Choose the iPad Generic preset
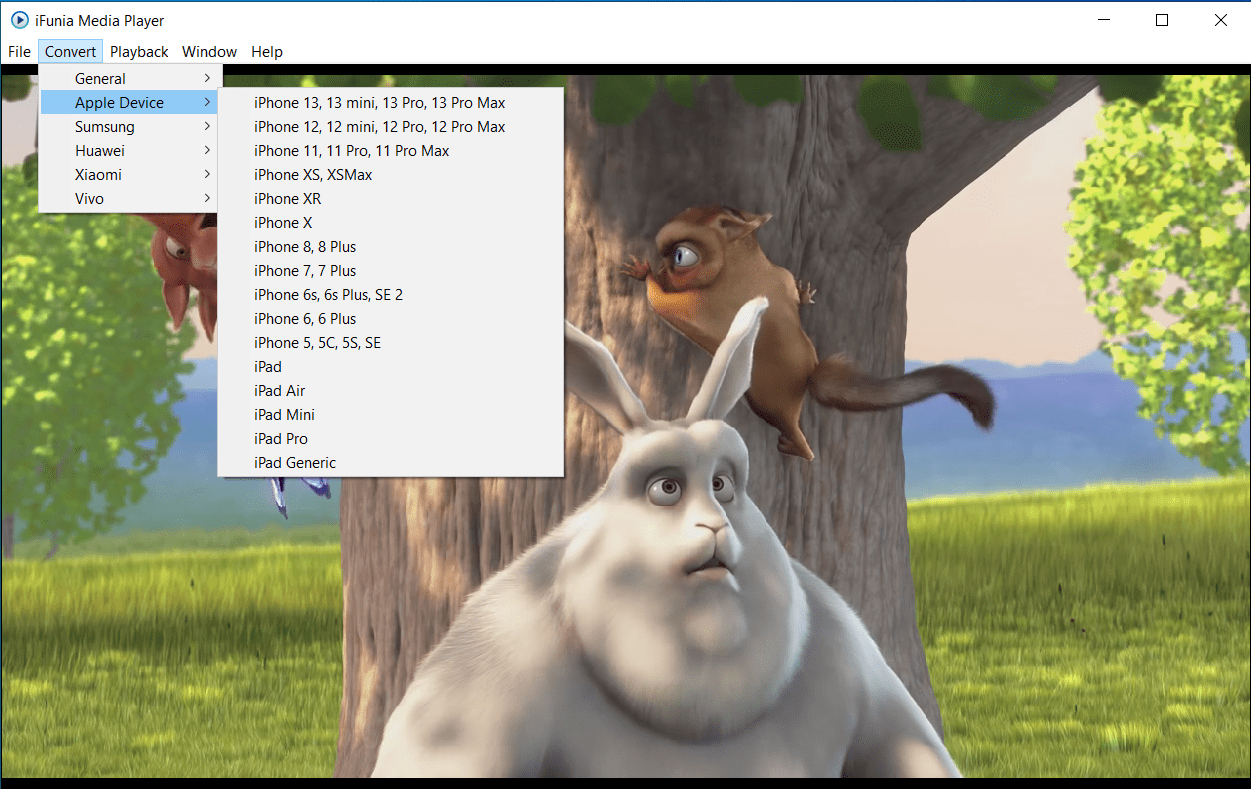This screenshot has width=1251, height=789. 391,463
